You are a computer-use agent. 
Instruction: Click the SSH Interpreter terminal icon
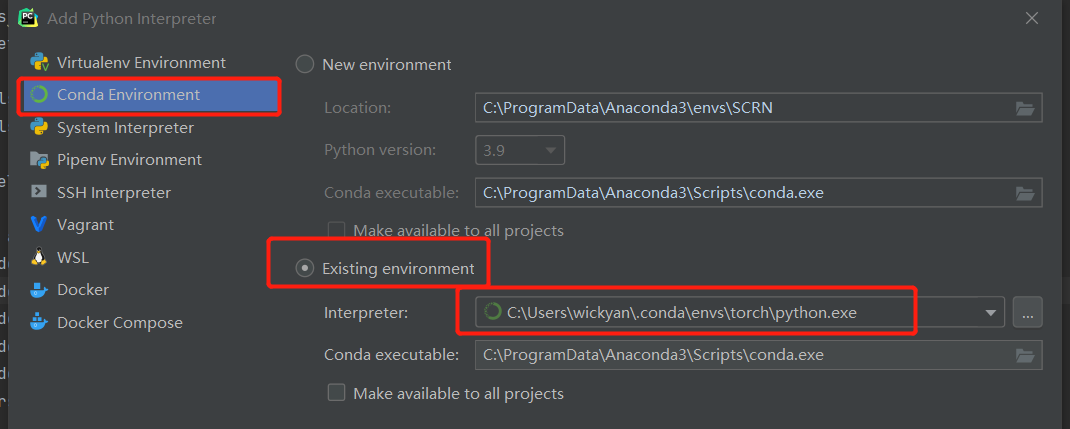tap(40, 192)
